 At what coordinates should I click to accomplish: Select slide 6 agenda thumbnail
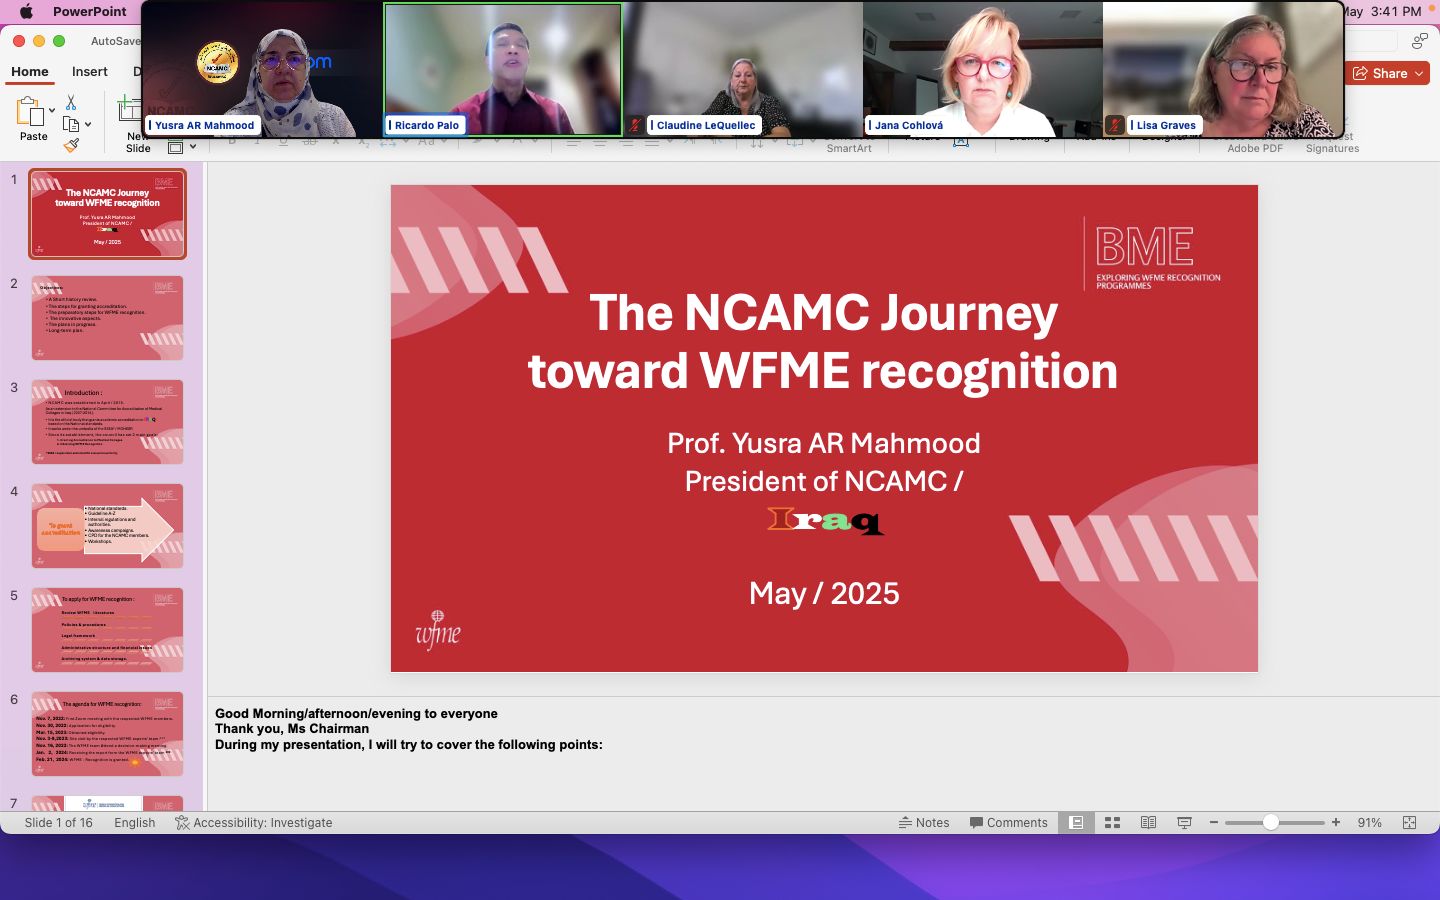(x=107, y=734)
